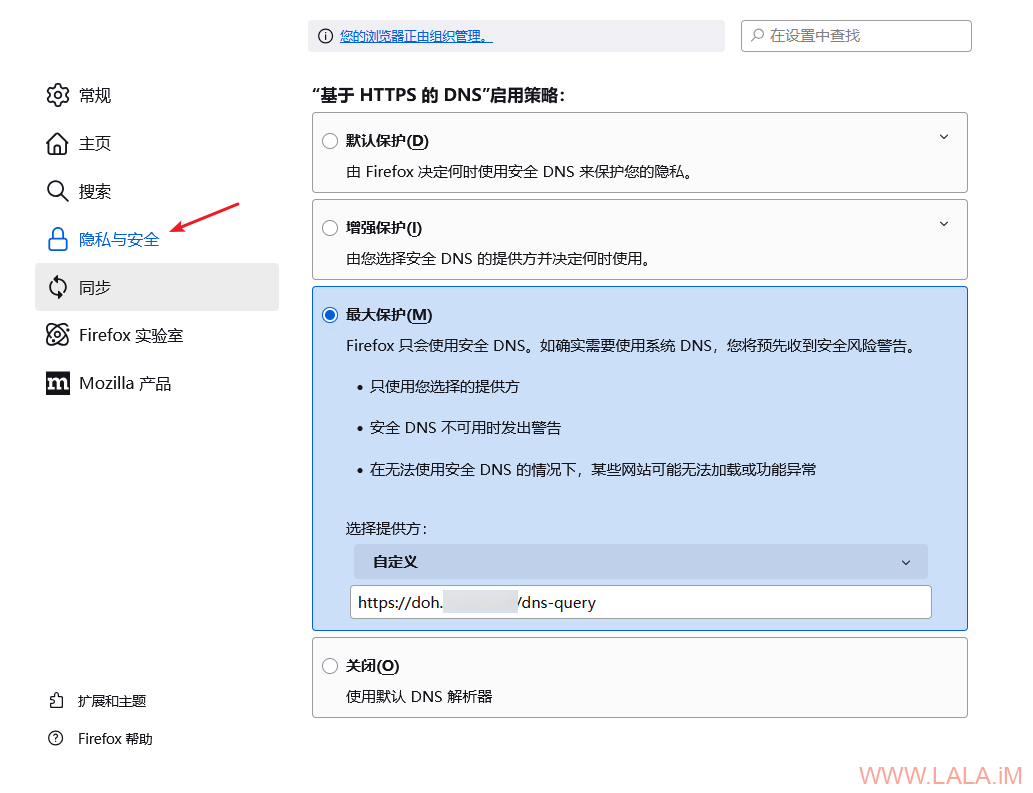
Task: Click the “基于 HTTPS 的 DNS”启用策略 heading
Action: coord(439,96)
